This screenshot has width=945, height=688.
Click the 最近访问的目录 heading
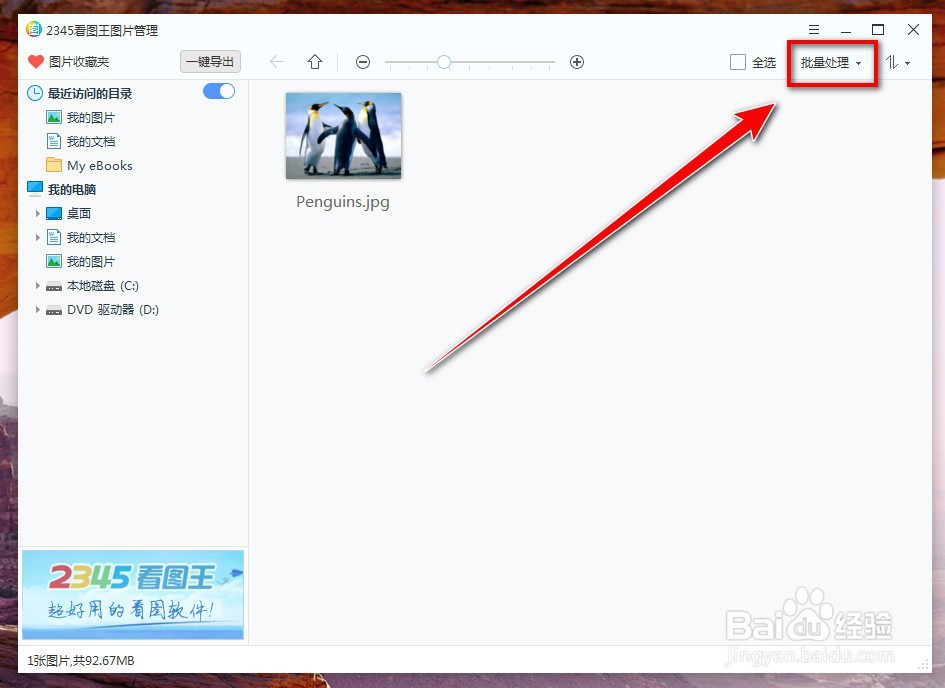[x=90, y=93]
